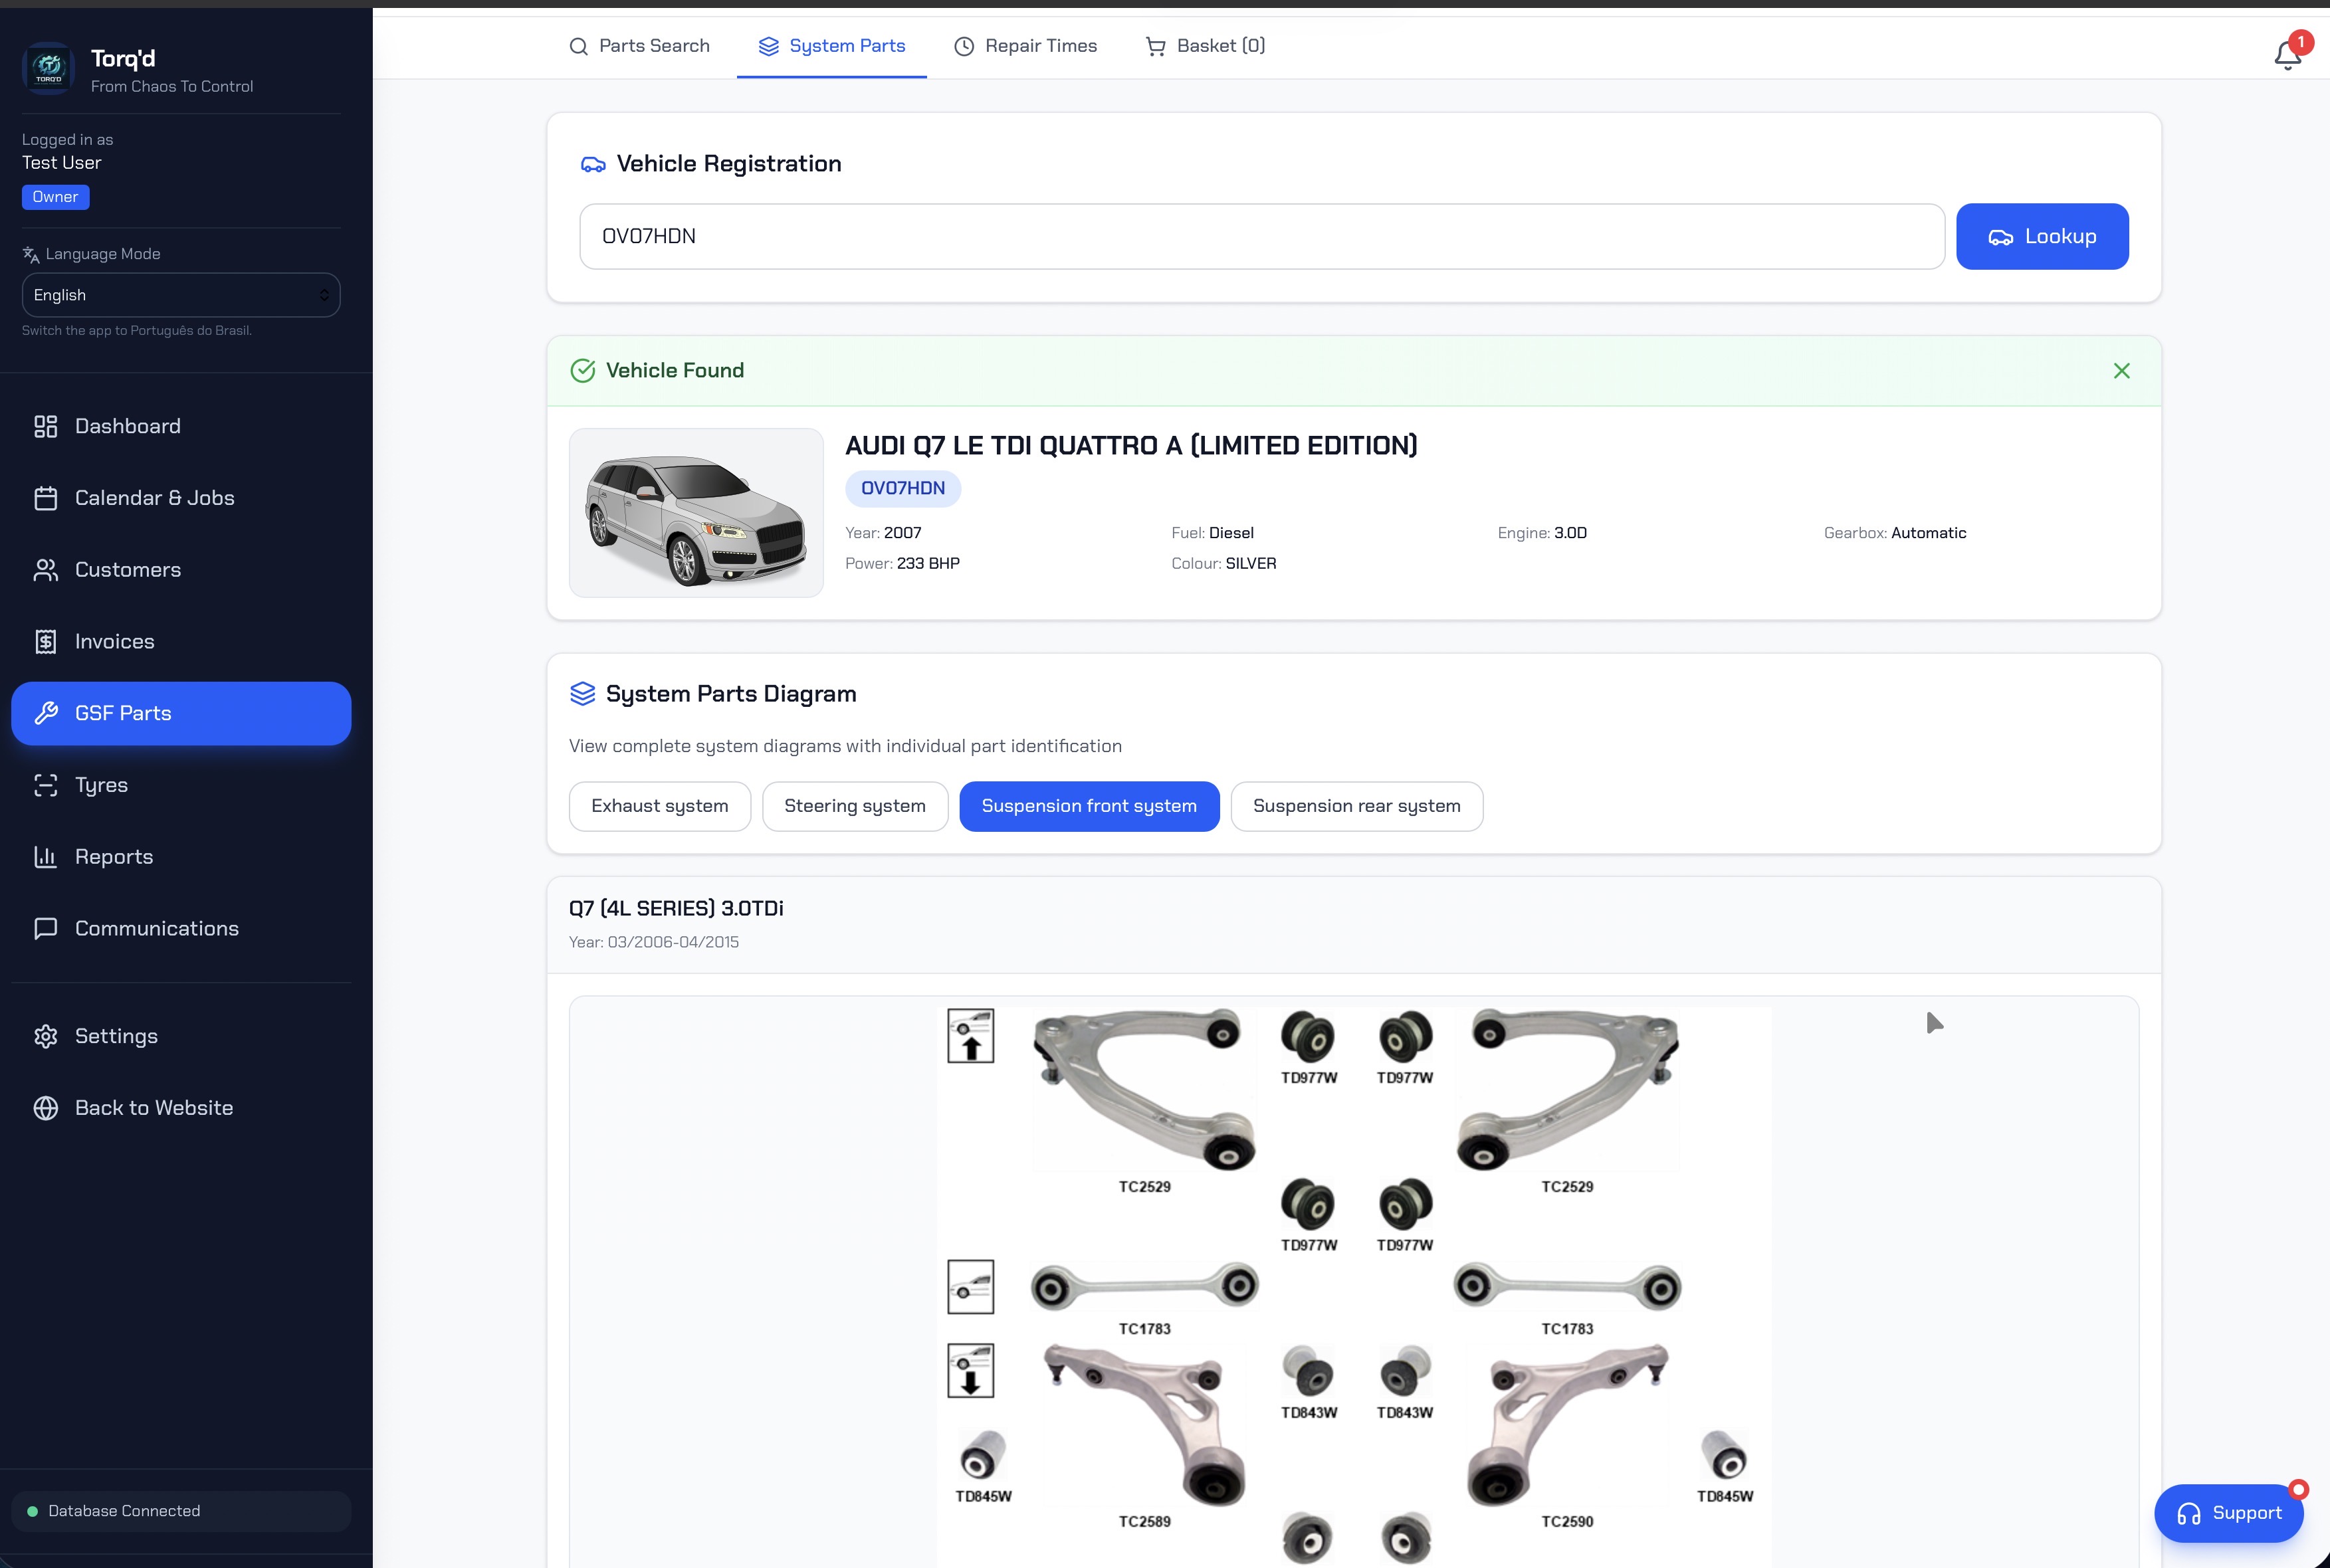Viewport: 2330px width, 1568px height.
Task: Click the Owner role badge
Action: 56,197
